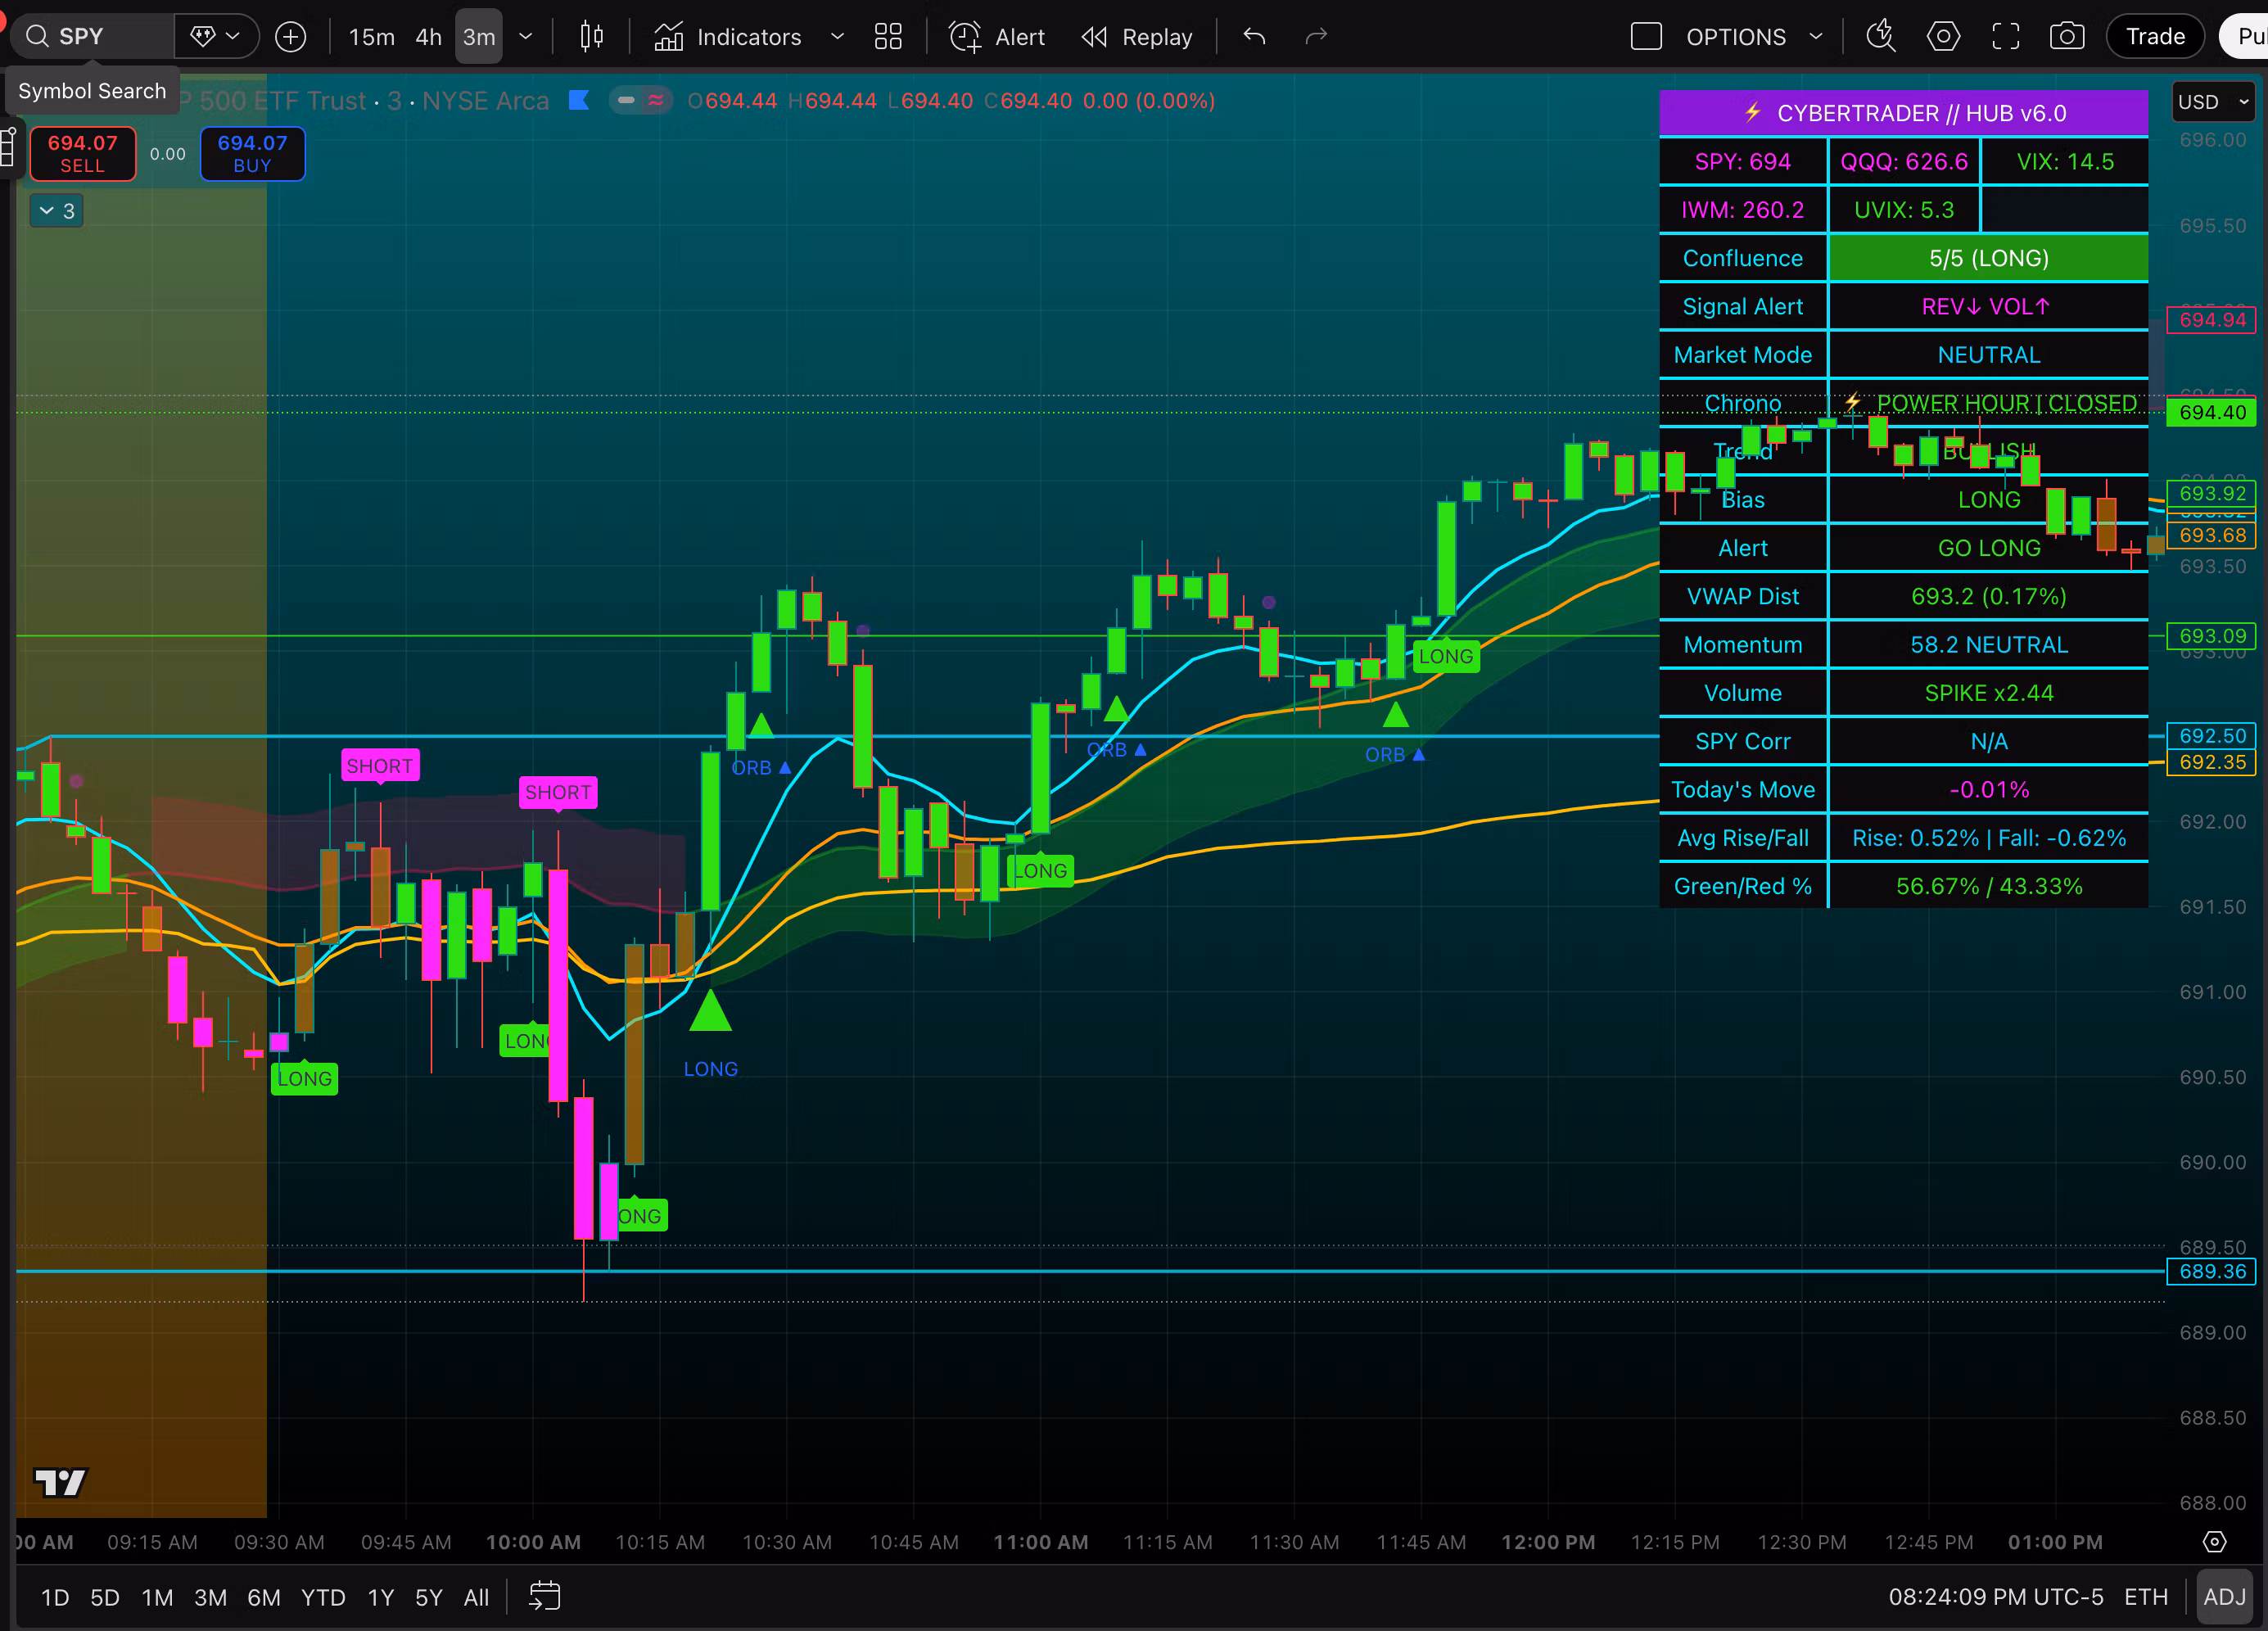Open the Trade panel
The height and width of the screenshot is (1631, 2268).
point(2155,37)
